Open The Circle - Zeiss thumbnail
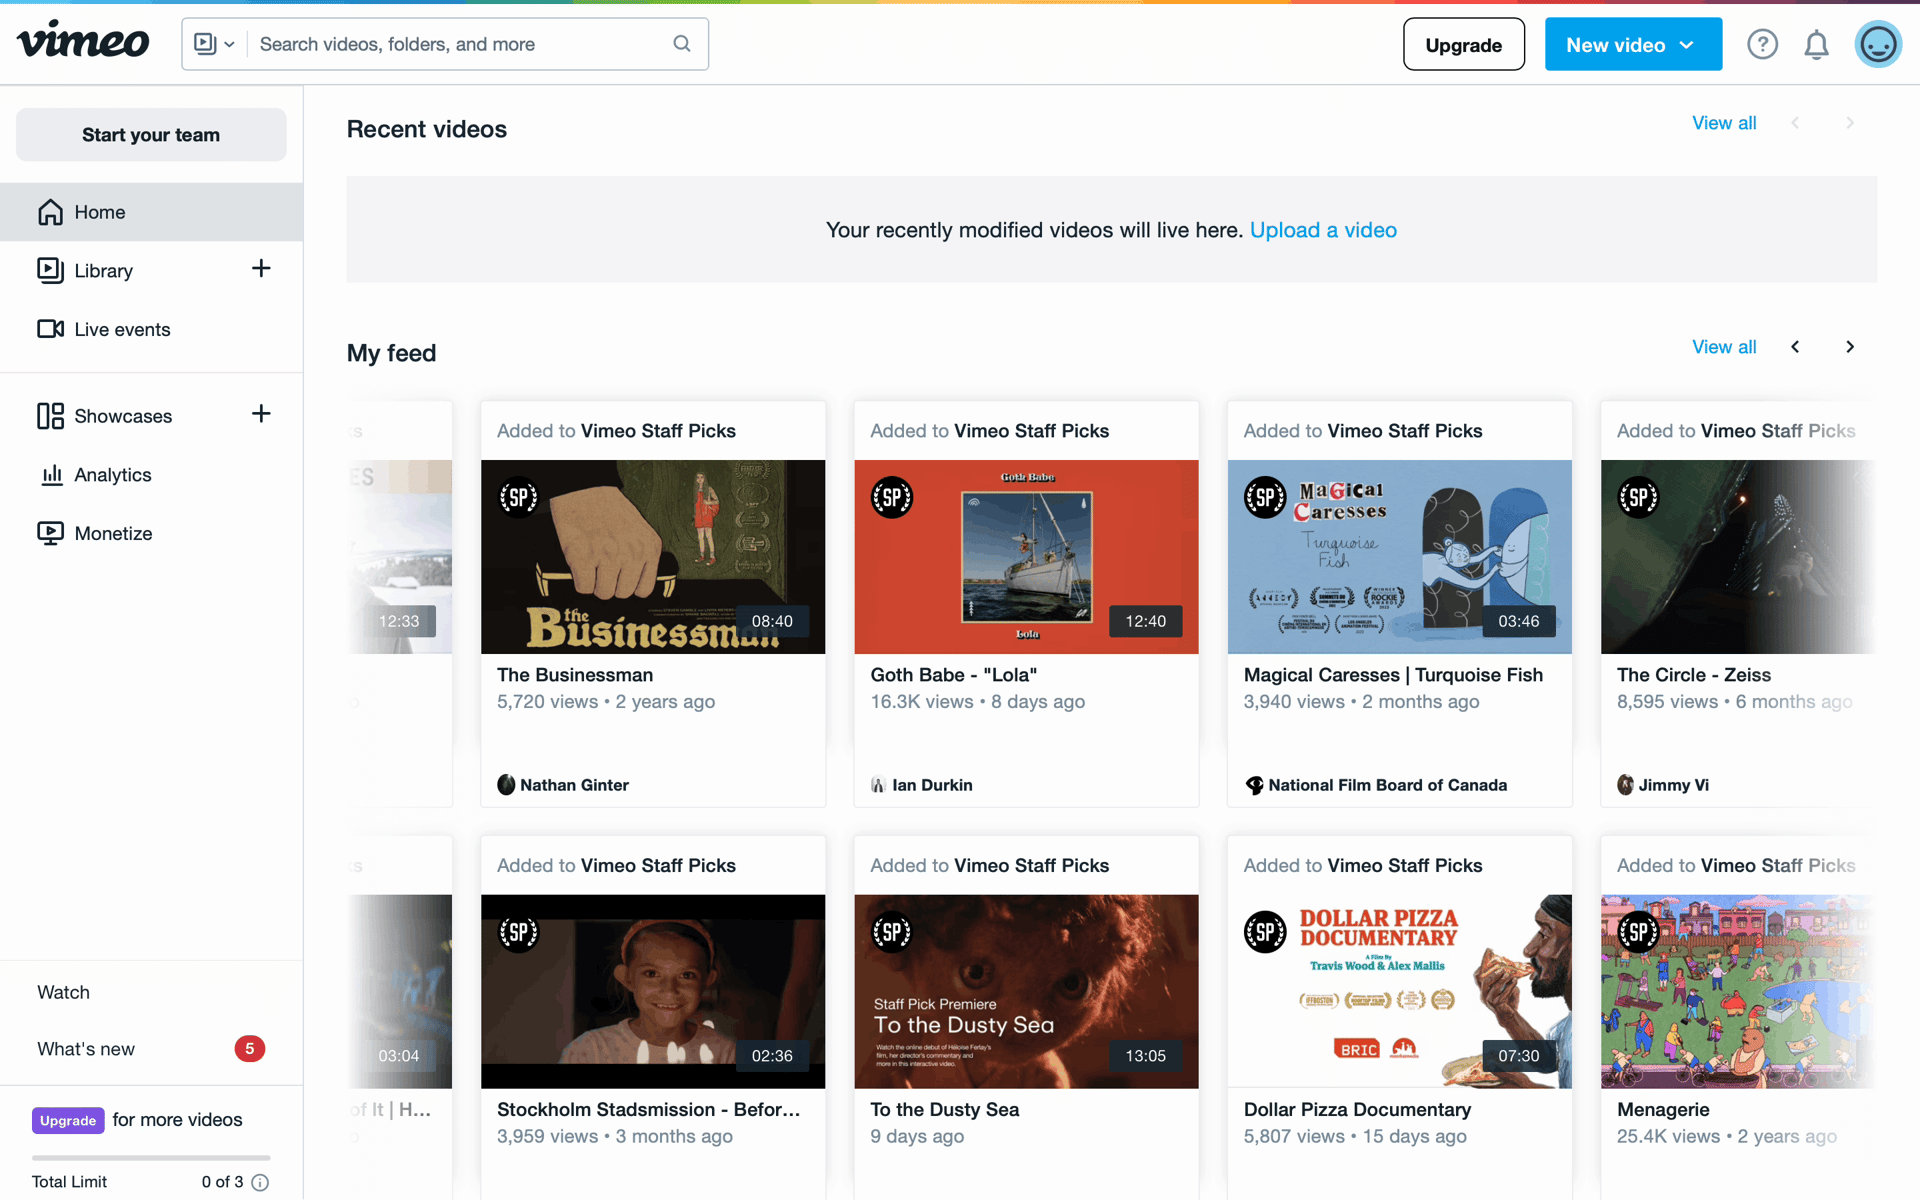Viewport: 1920px width, 1200px height. [x=1738, y=557]
